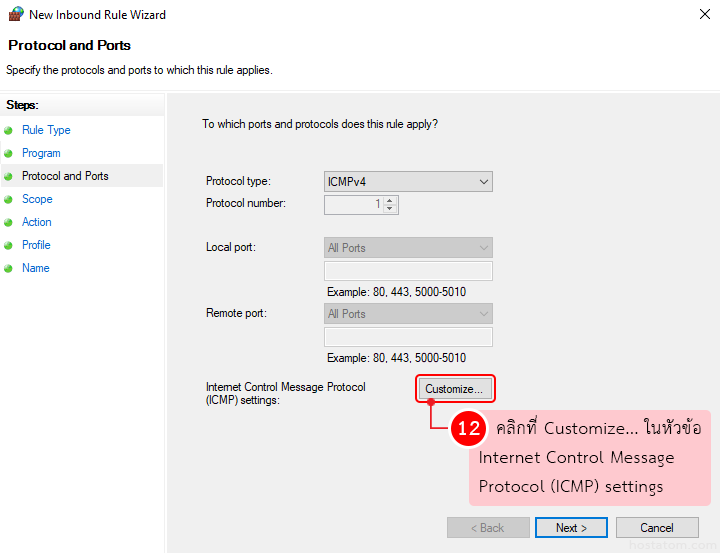Open the Protocol type dropdown
The width and height of the screenshot is (720, 553).
point(408,182)
